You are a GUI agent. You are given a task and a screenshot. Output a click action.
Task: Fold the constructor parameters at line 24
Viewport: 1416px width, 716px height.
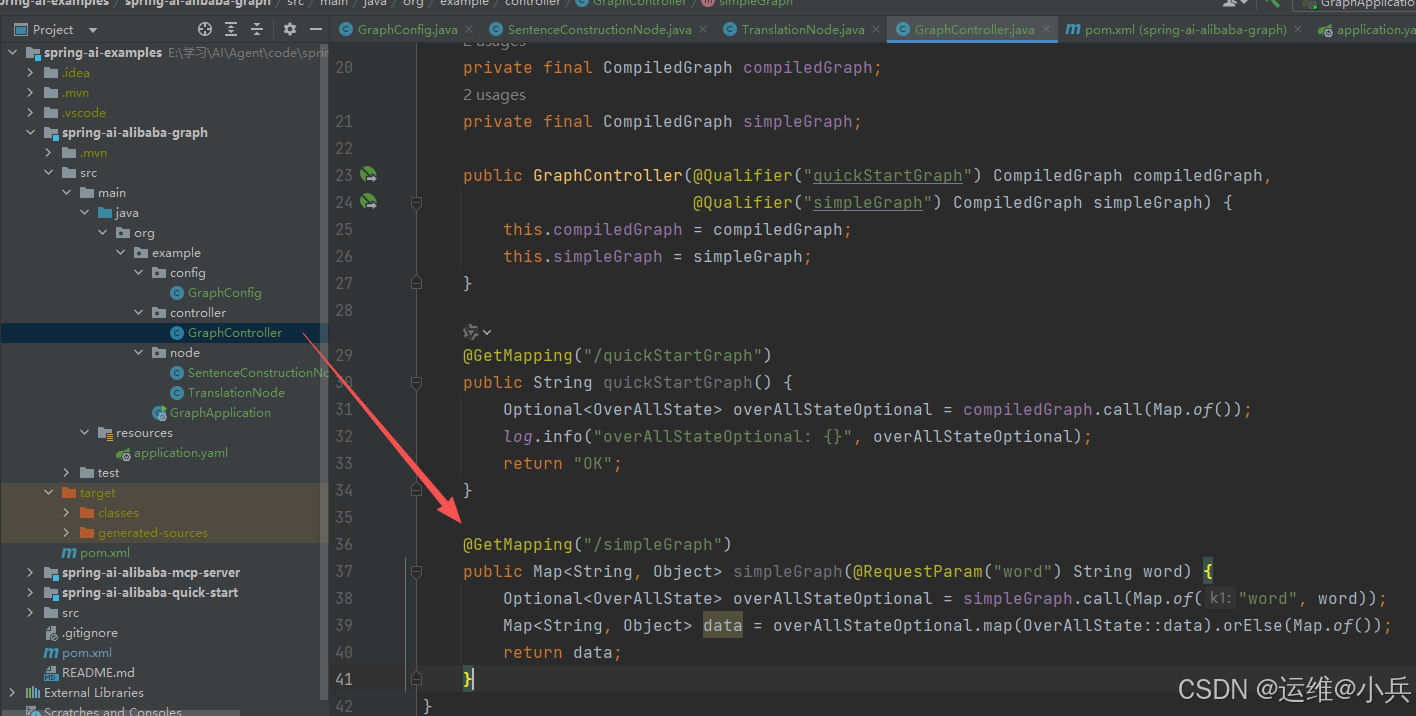417,202
